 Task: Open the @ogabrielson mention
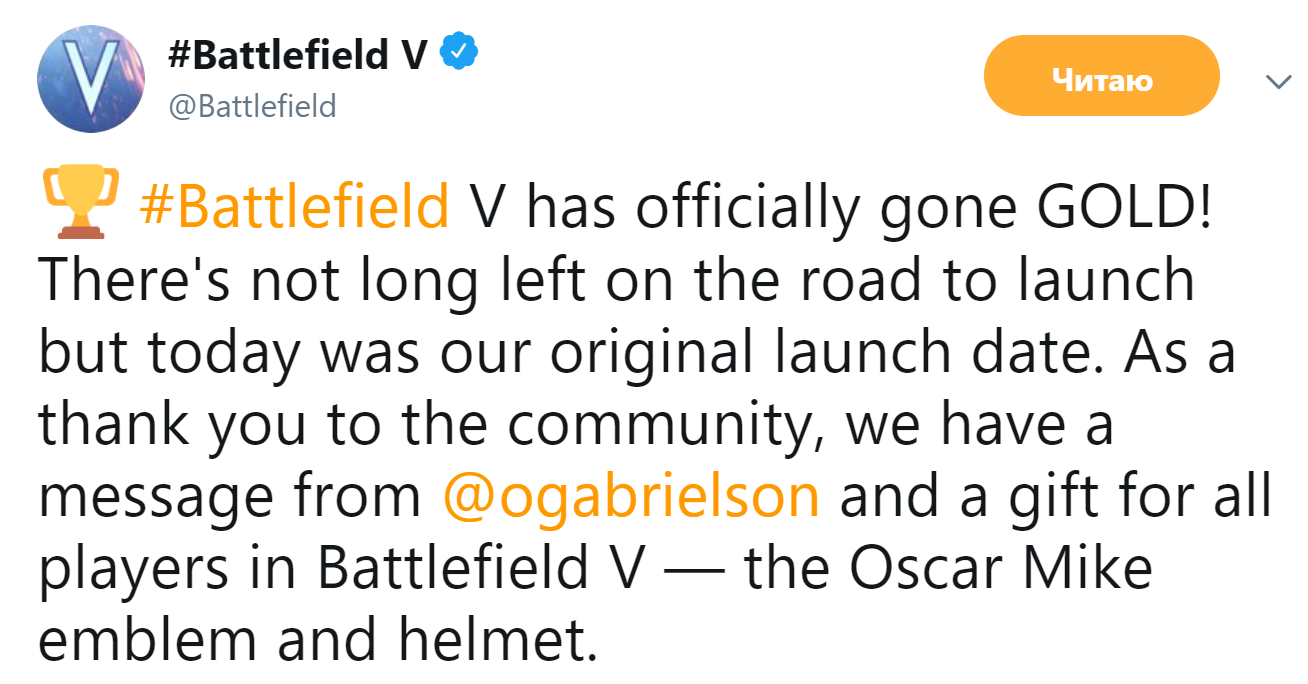(x=631, y=497)
